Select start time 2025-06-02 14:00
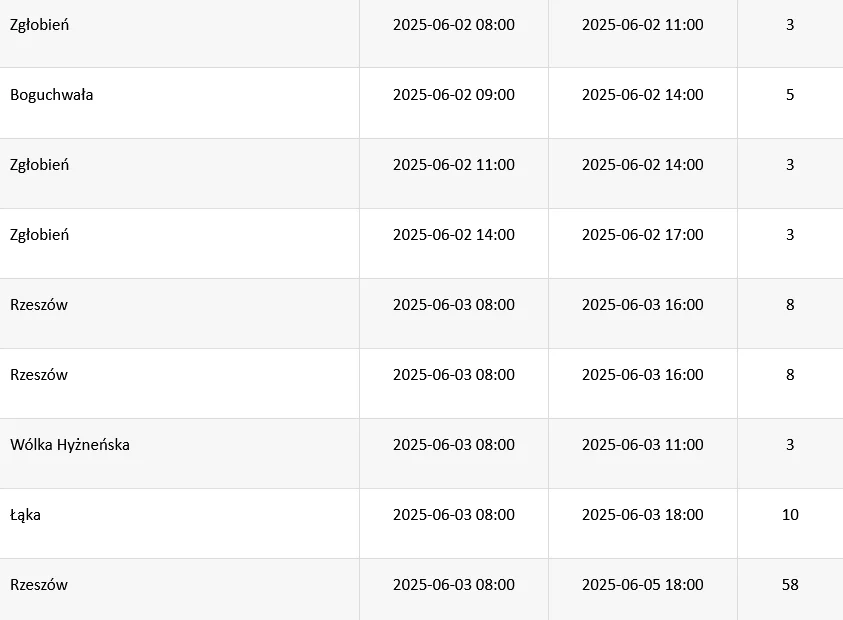 [x=453, y=235]
